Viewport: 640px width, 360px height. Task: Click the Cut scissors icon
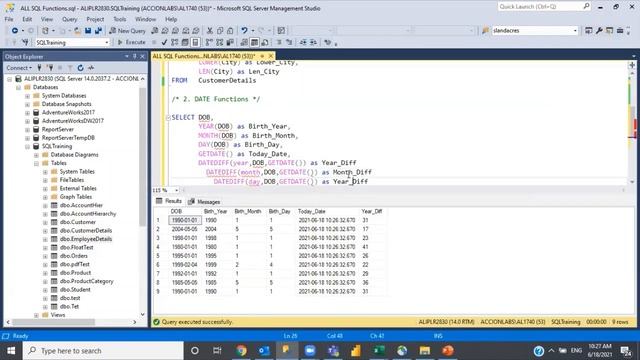(210, 31)
